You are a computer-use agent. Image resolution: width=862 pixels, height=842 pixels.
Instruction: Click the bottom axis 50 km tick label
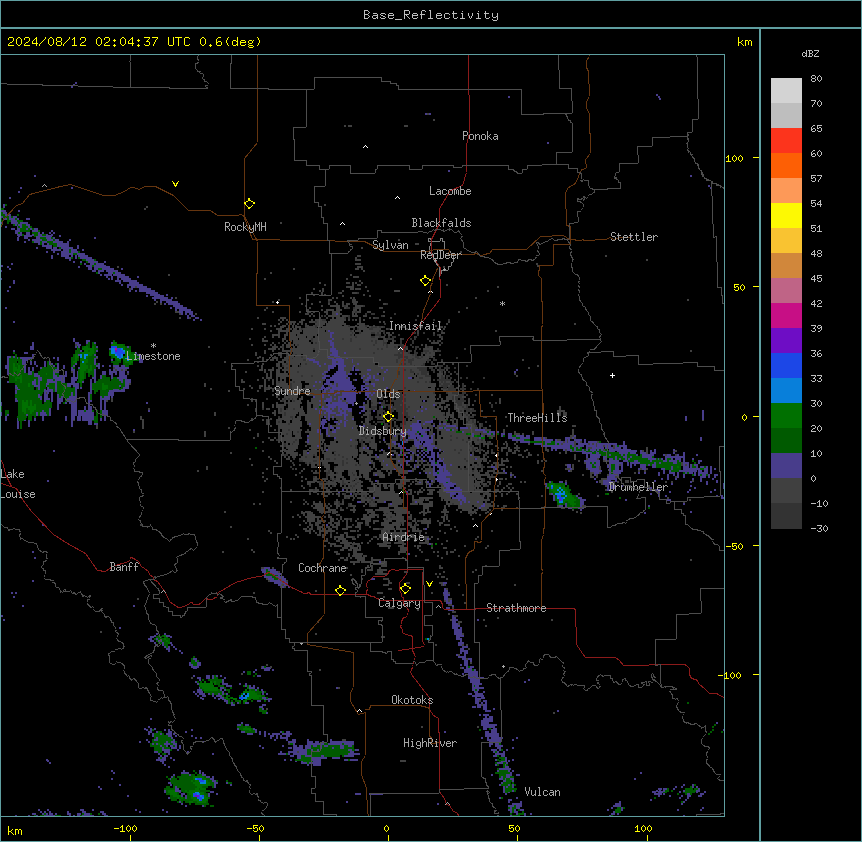click(514, 828)
